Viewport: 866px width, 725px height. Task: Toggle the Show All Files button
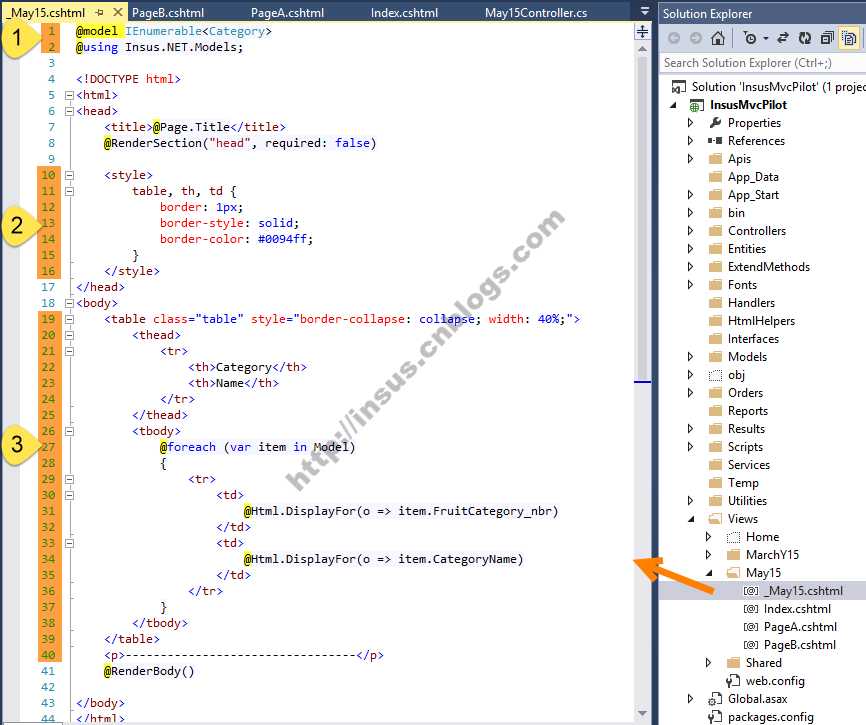point(849,38)
